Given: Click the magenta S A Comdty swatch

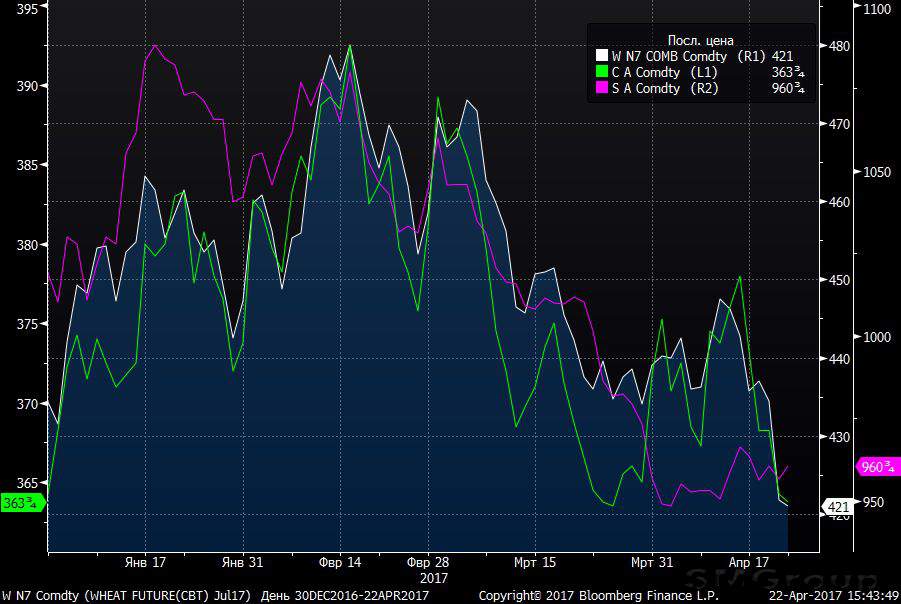Looking at the screenshot, I should click(x=601, y=88).
